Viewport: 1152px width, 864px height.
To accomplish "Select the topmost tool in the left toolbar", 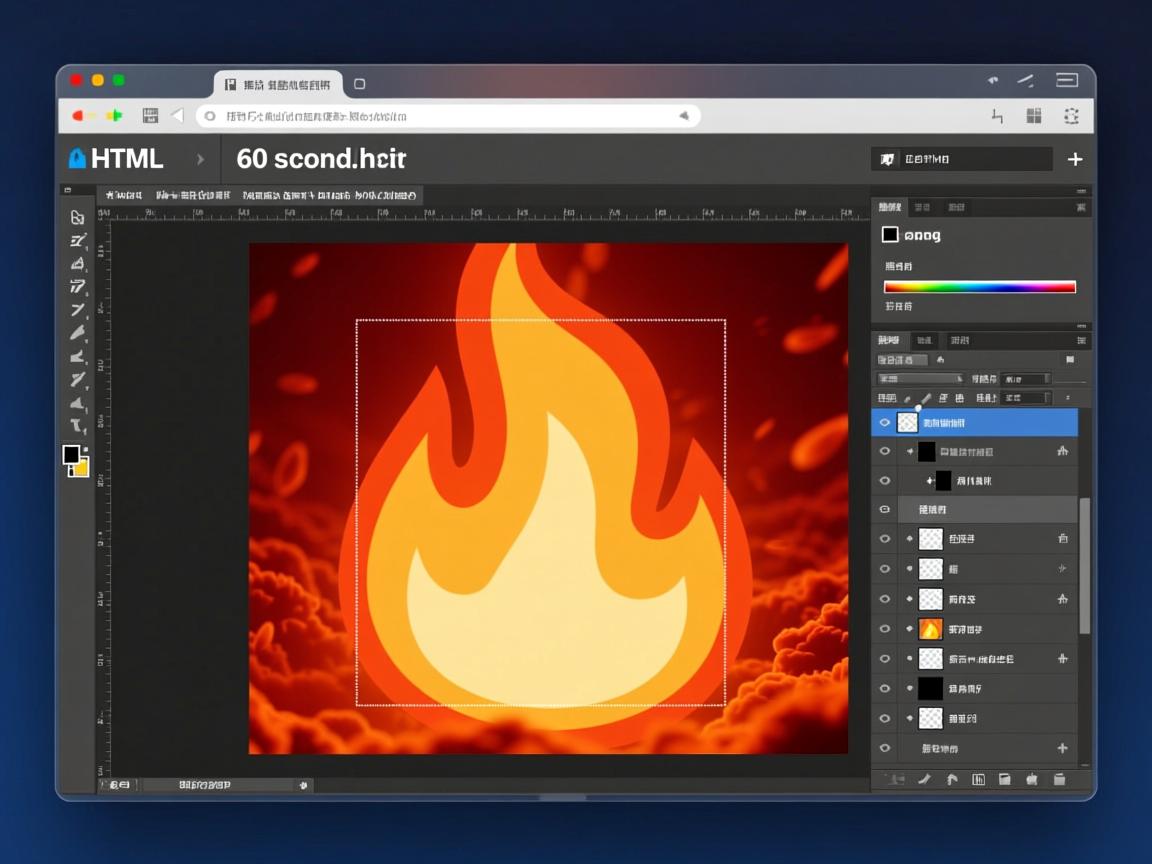I will [77, 217].
